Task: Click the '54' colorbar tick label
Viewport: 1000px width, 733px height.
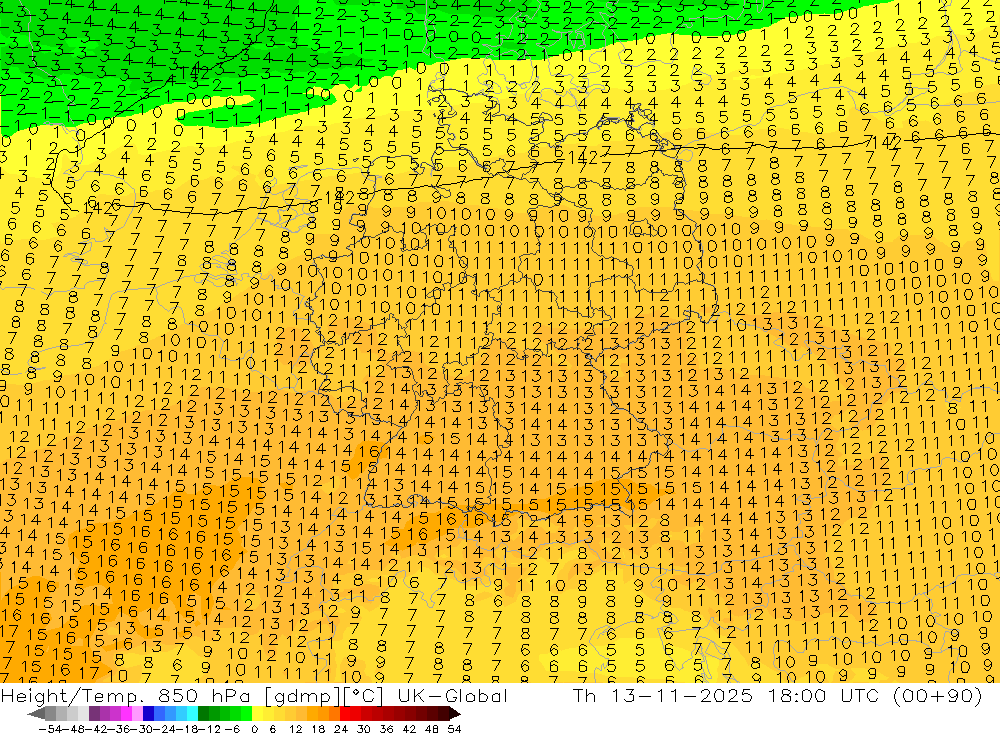Action: pos(455,729)
